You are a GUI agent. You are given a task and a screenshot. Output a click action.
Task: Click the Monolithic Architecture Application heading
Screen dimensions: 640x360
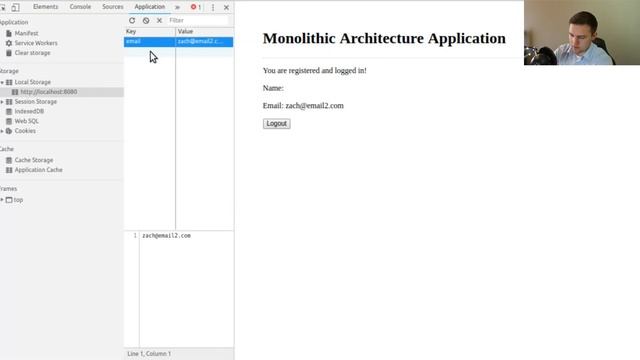coord(384,38)
